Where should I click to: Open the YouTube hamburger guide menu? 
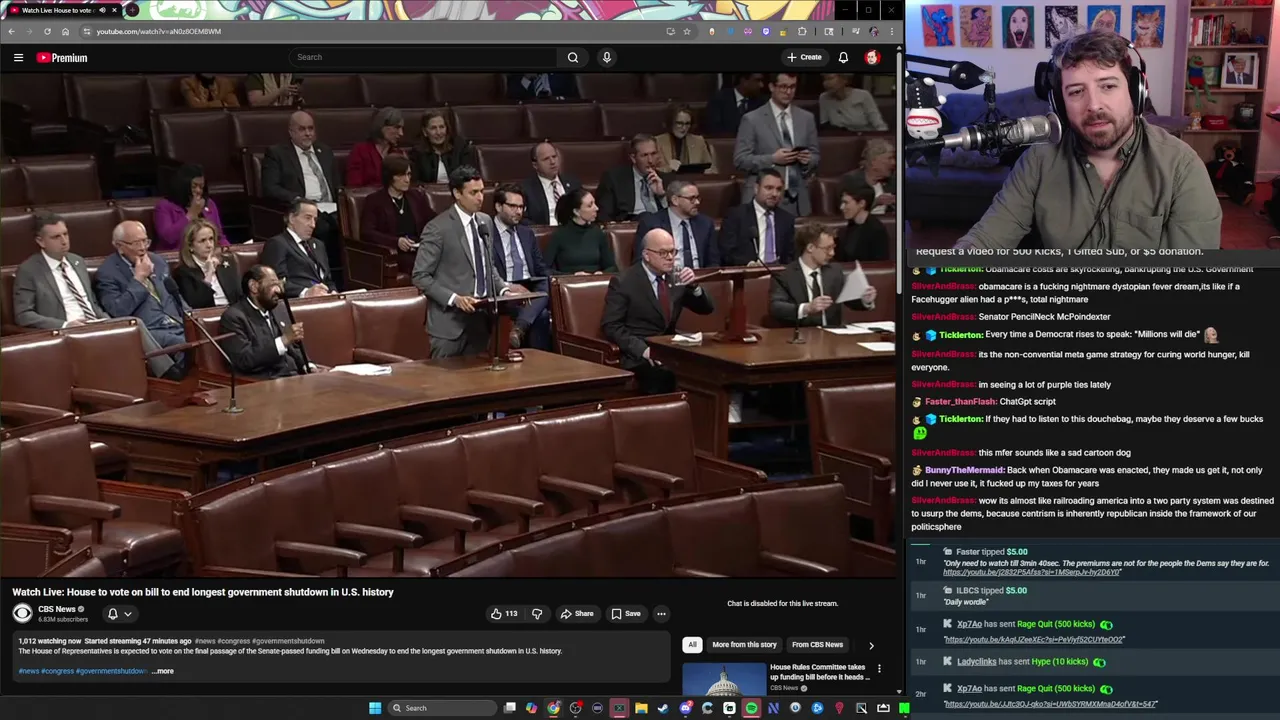pos(18,58)
